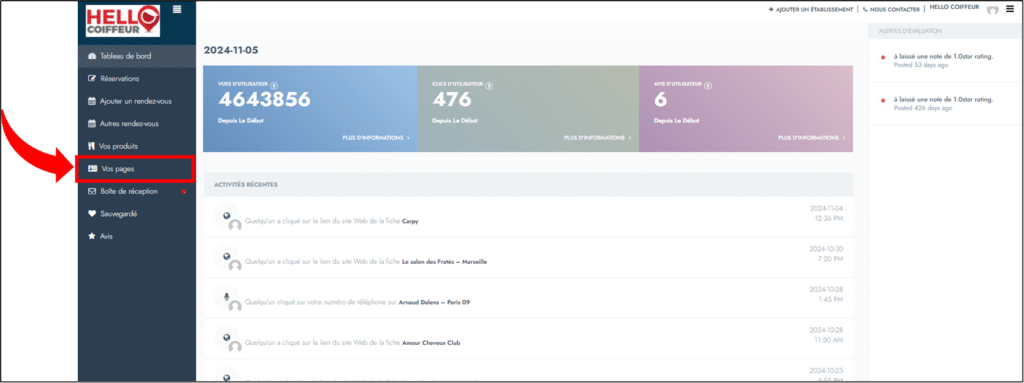
Task: Click the 2024-10-28 11:50 AM timestamp
Action: (826, 335)
